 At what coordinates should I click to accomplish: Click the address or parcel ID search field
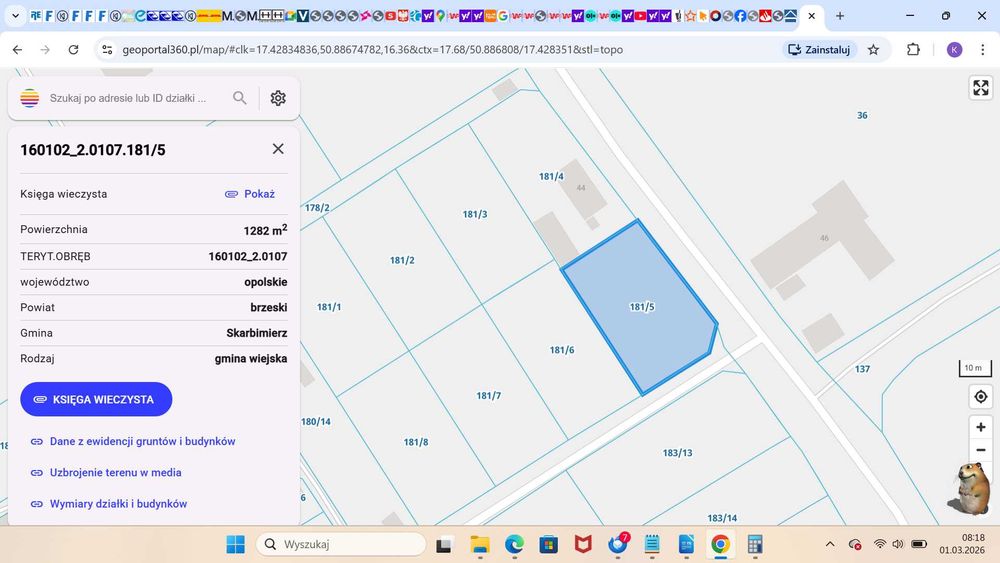click(x=128, y=98)
